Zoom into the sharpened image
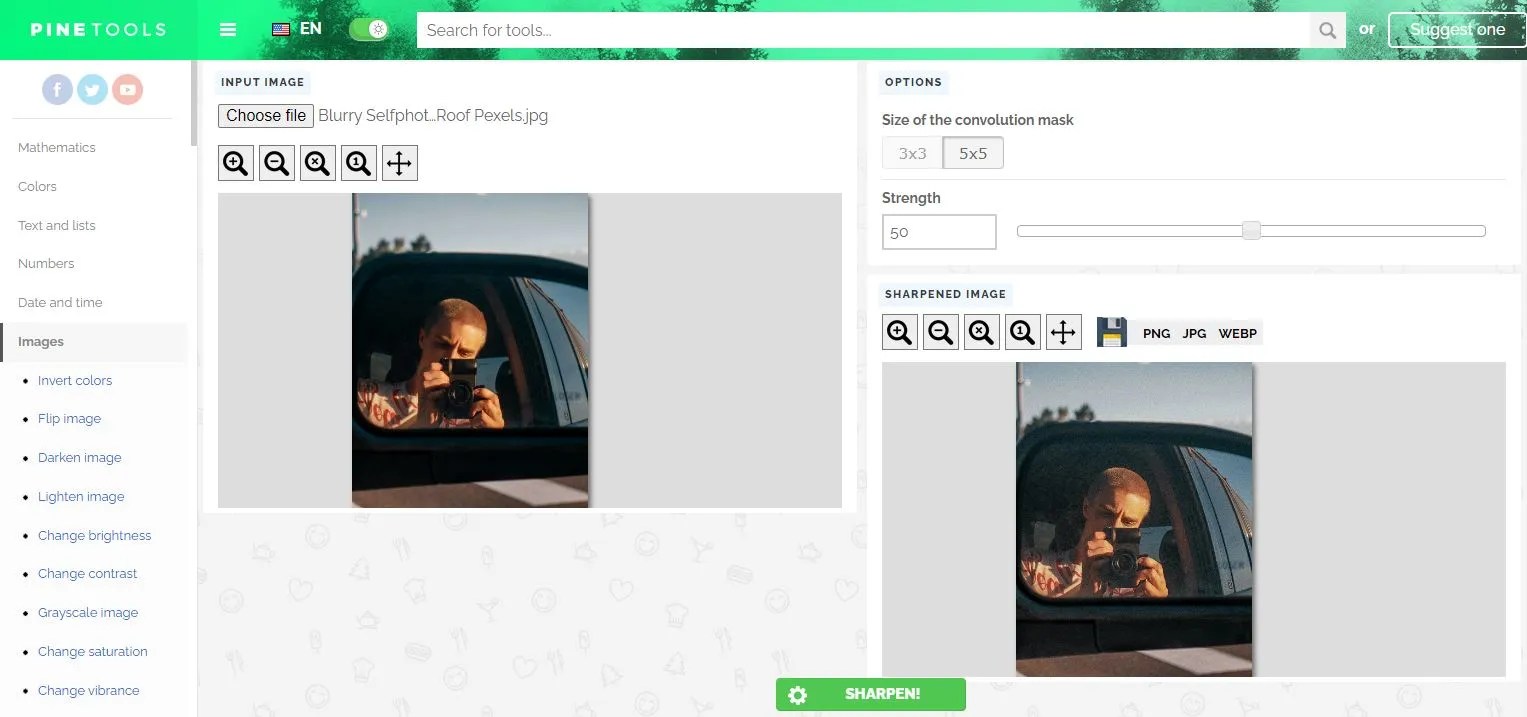Screen dimensions: 1527x717 898,331
